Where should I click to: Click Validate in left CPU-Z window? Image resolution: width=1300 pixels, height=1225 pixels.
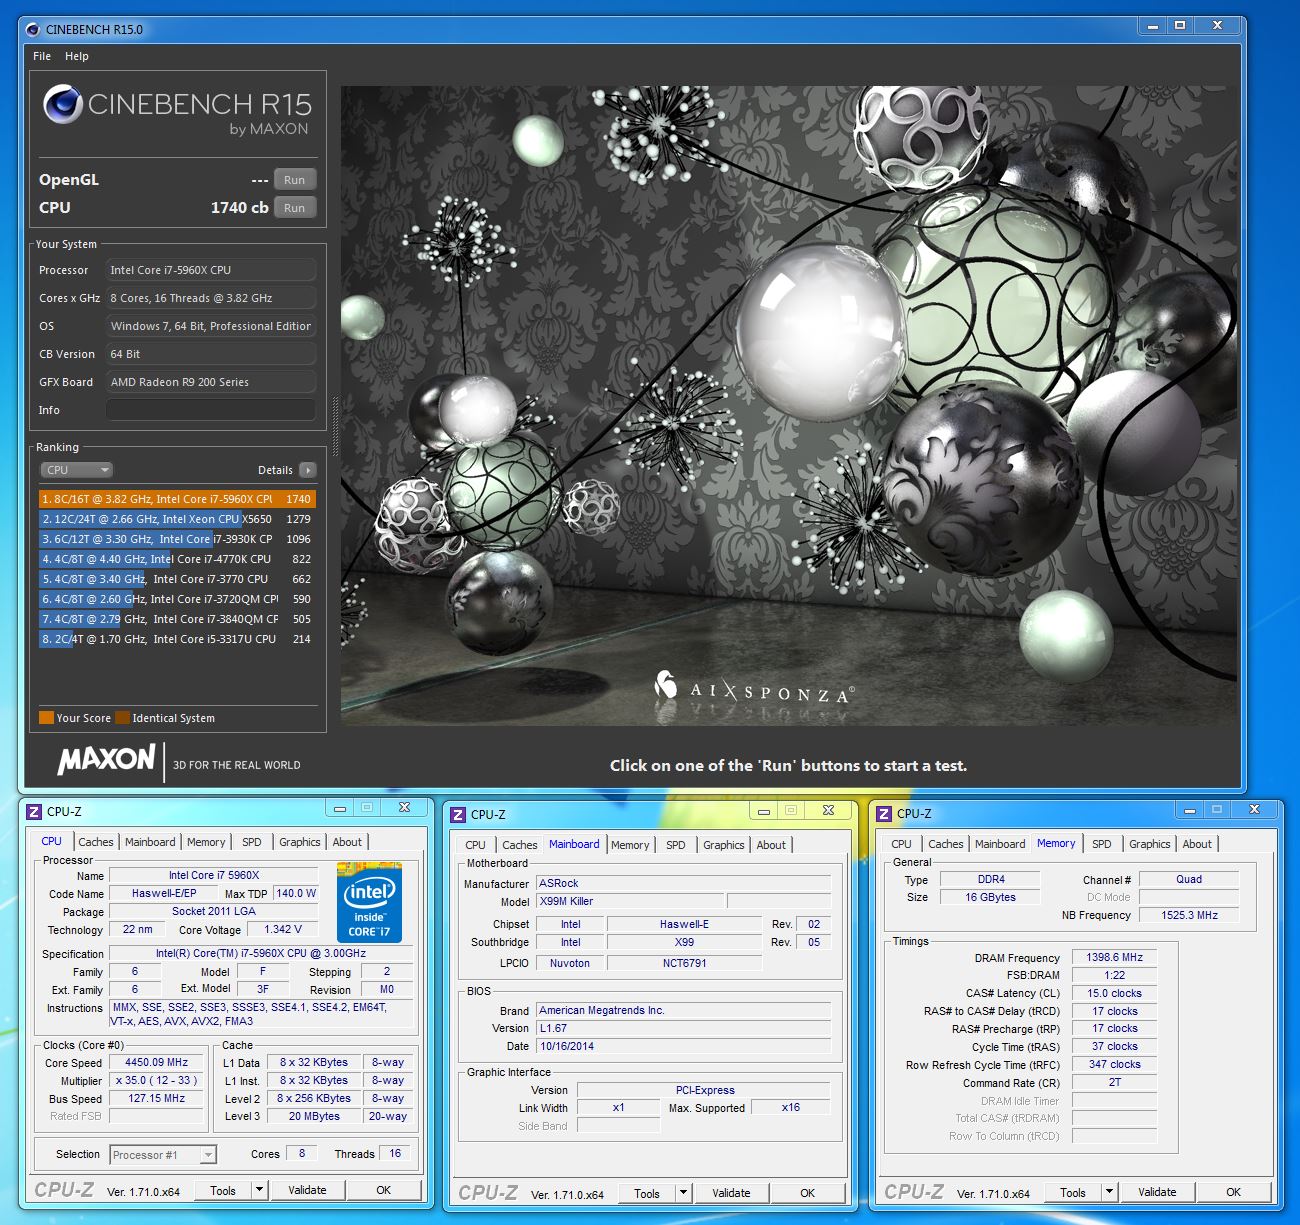pyautogui.click(x=307, y=1190)
